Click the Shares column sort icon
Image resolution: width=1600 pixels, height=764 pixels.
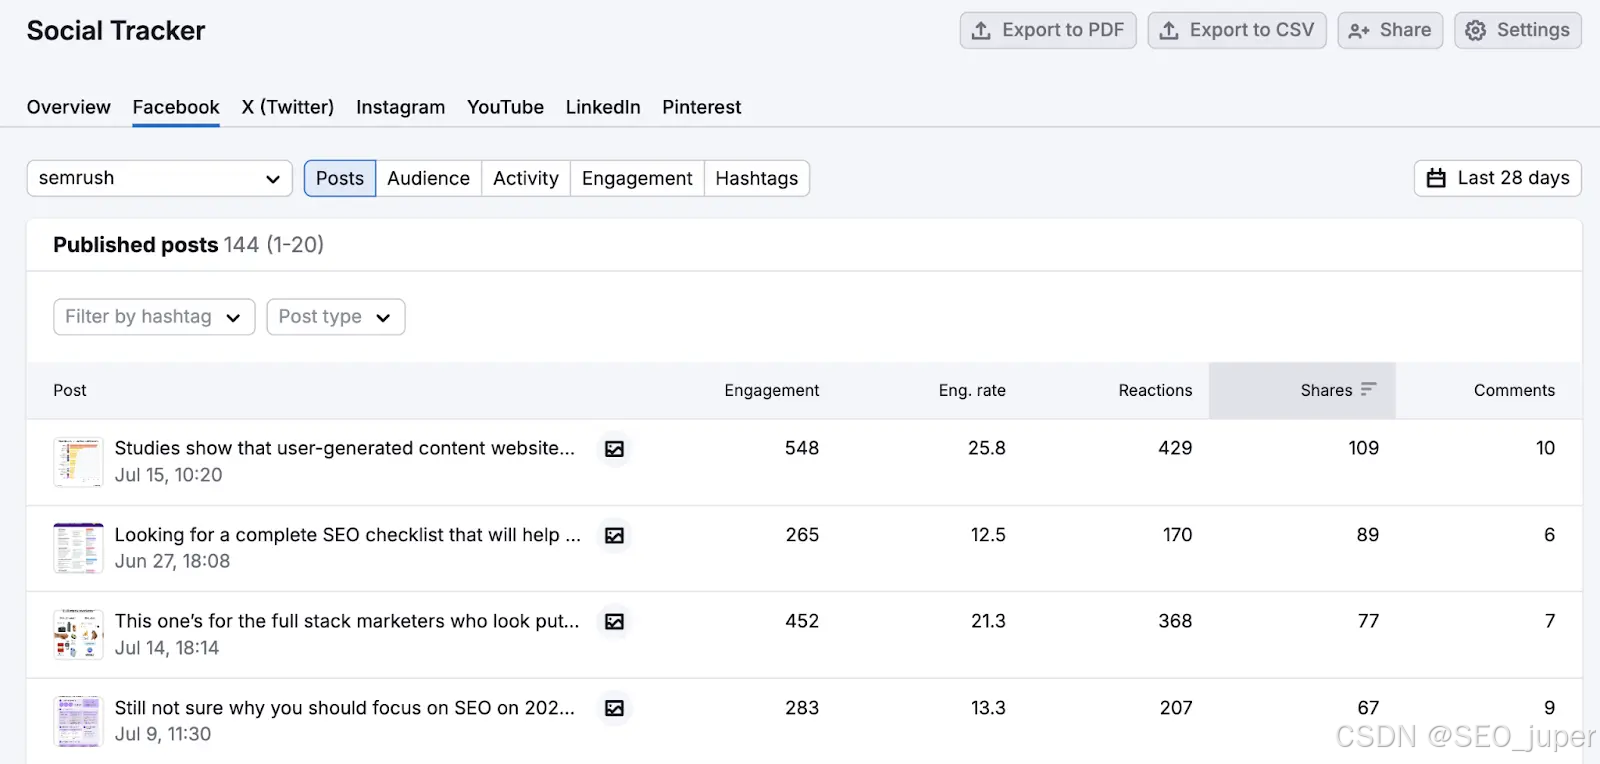coord(1369,389)
